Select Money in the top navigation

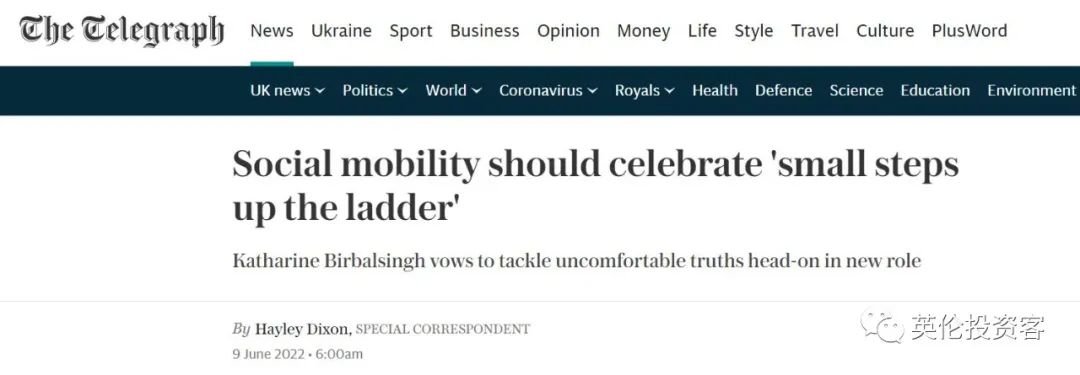(643, 31)
